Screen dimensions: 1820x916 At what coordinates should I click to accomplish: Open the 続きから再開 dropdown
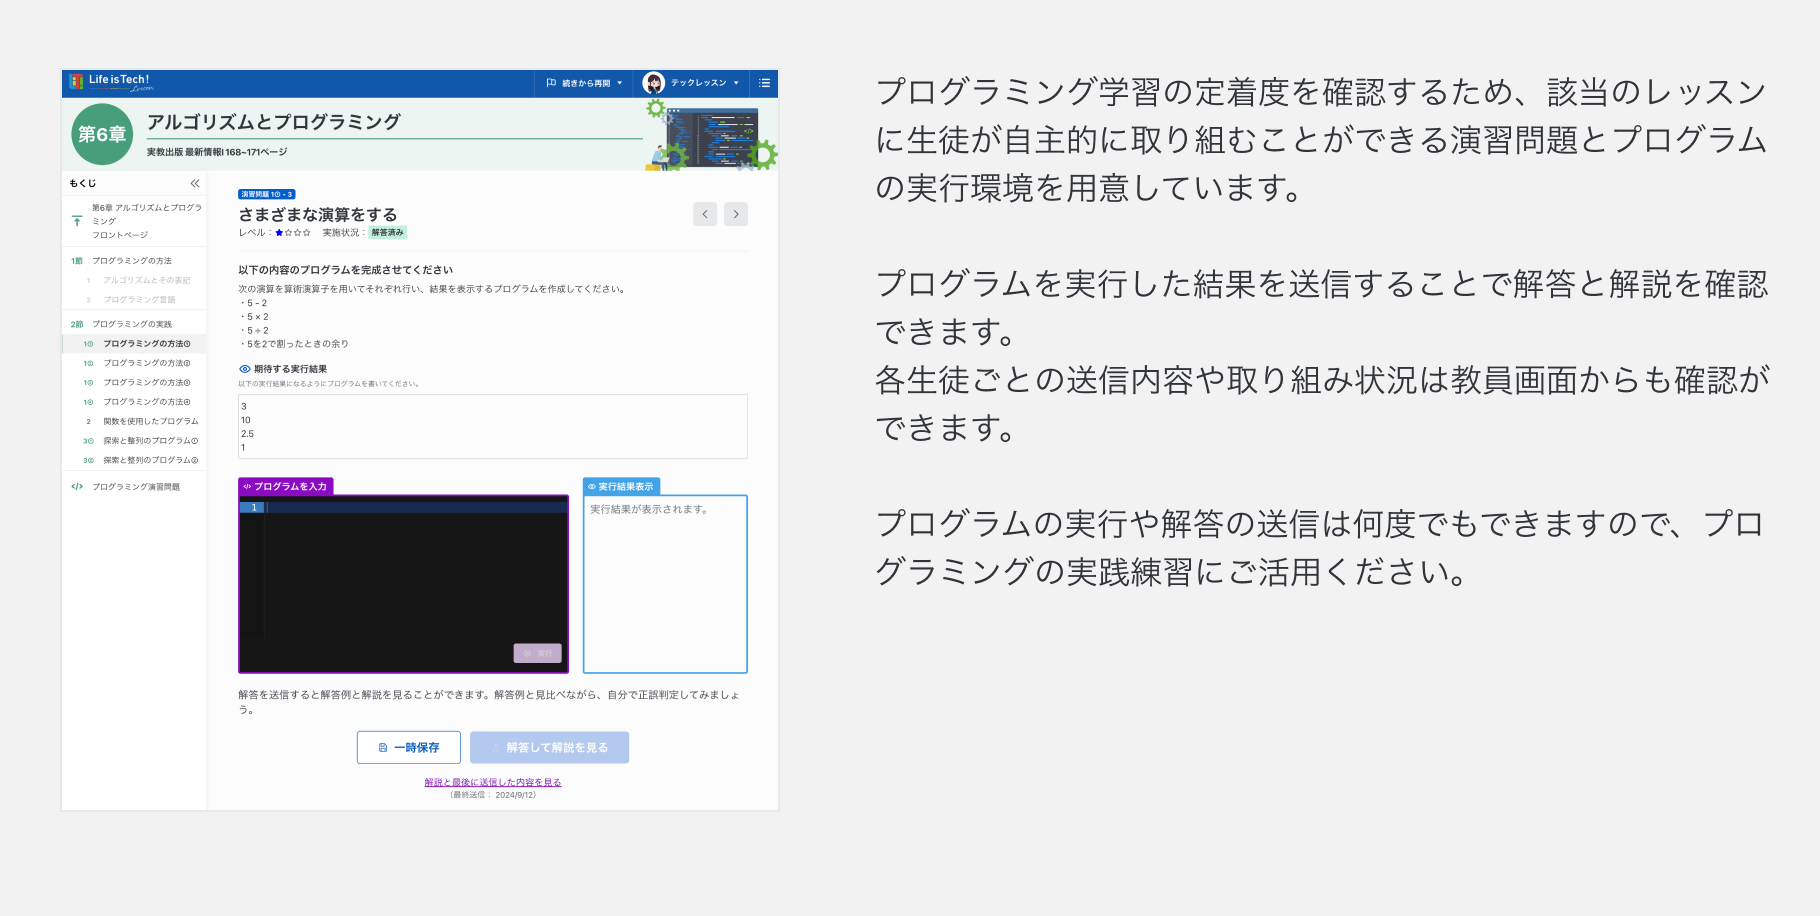[585, 83]
